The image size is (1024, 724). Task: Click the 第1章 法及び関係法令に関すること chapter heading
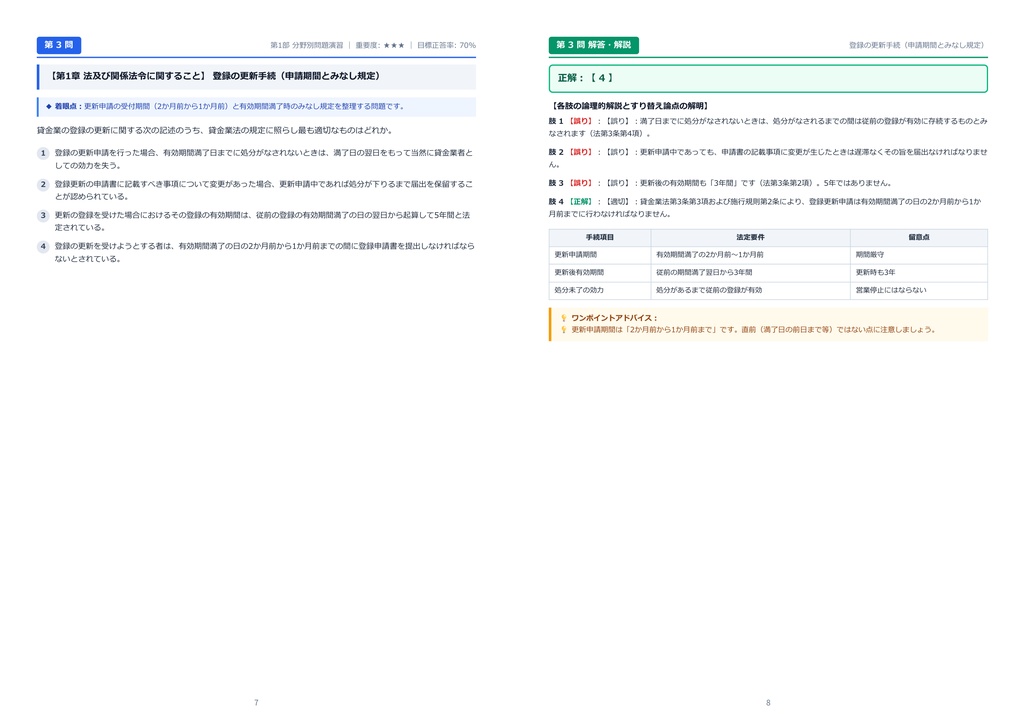(126, 76)
